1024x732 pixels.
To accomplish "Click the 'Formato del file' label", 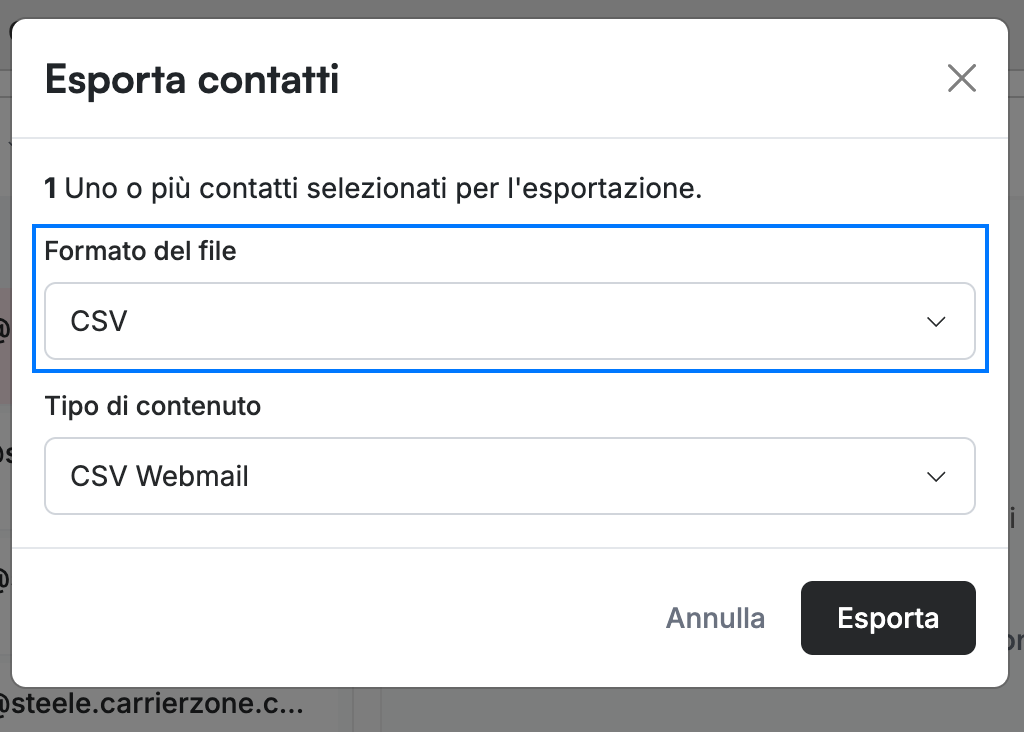I will click(140, 251).
